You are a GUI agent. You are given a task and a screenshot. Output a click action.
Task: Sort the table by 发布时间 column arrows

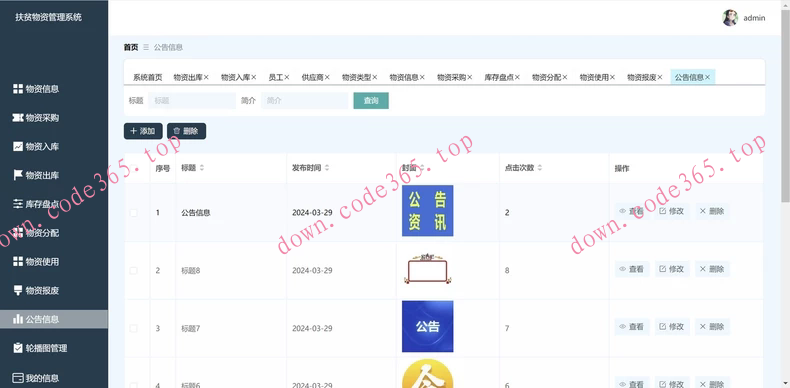(326, 168)
